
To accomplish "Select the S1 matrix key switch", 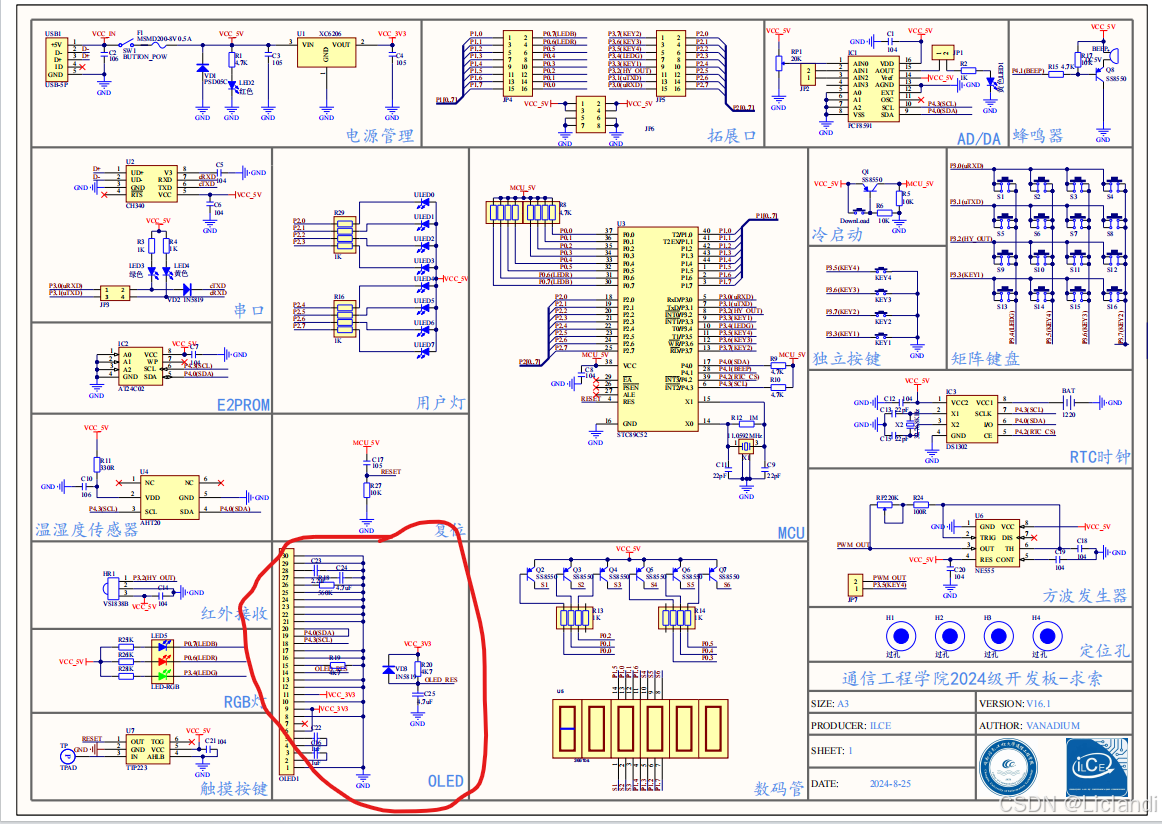I will (1004, 185).
